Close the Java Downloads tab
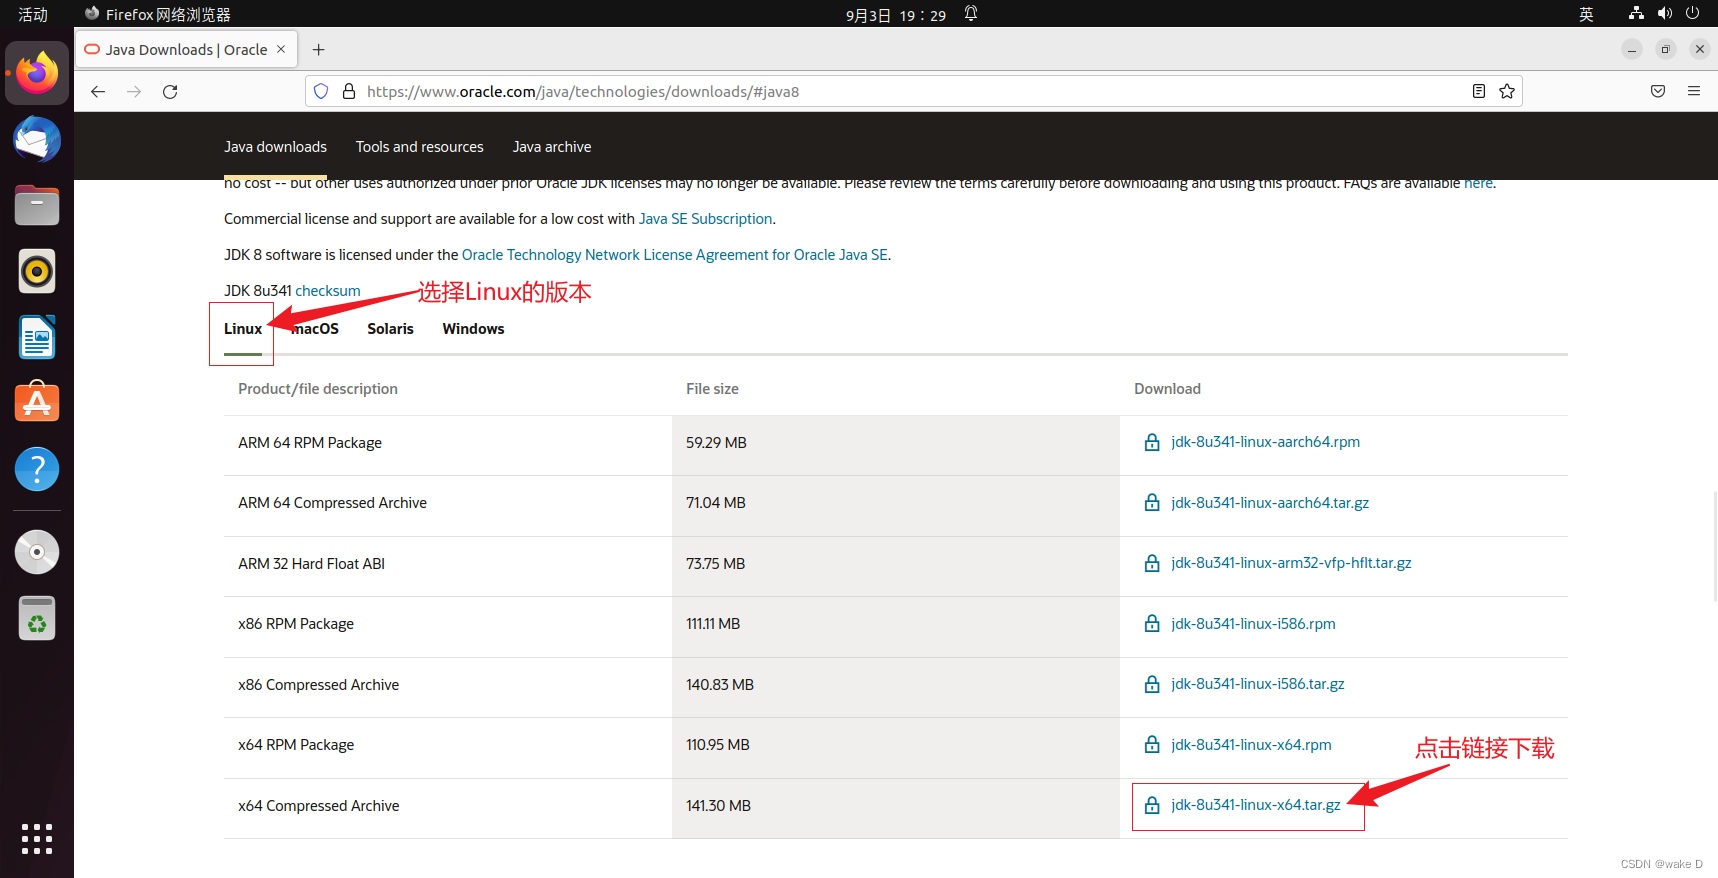 click(281, 49)
